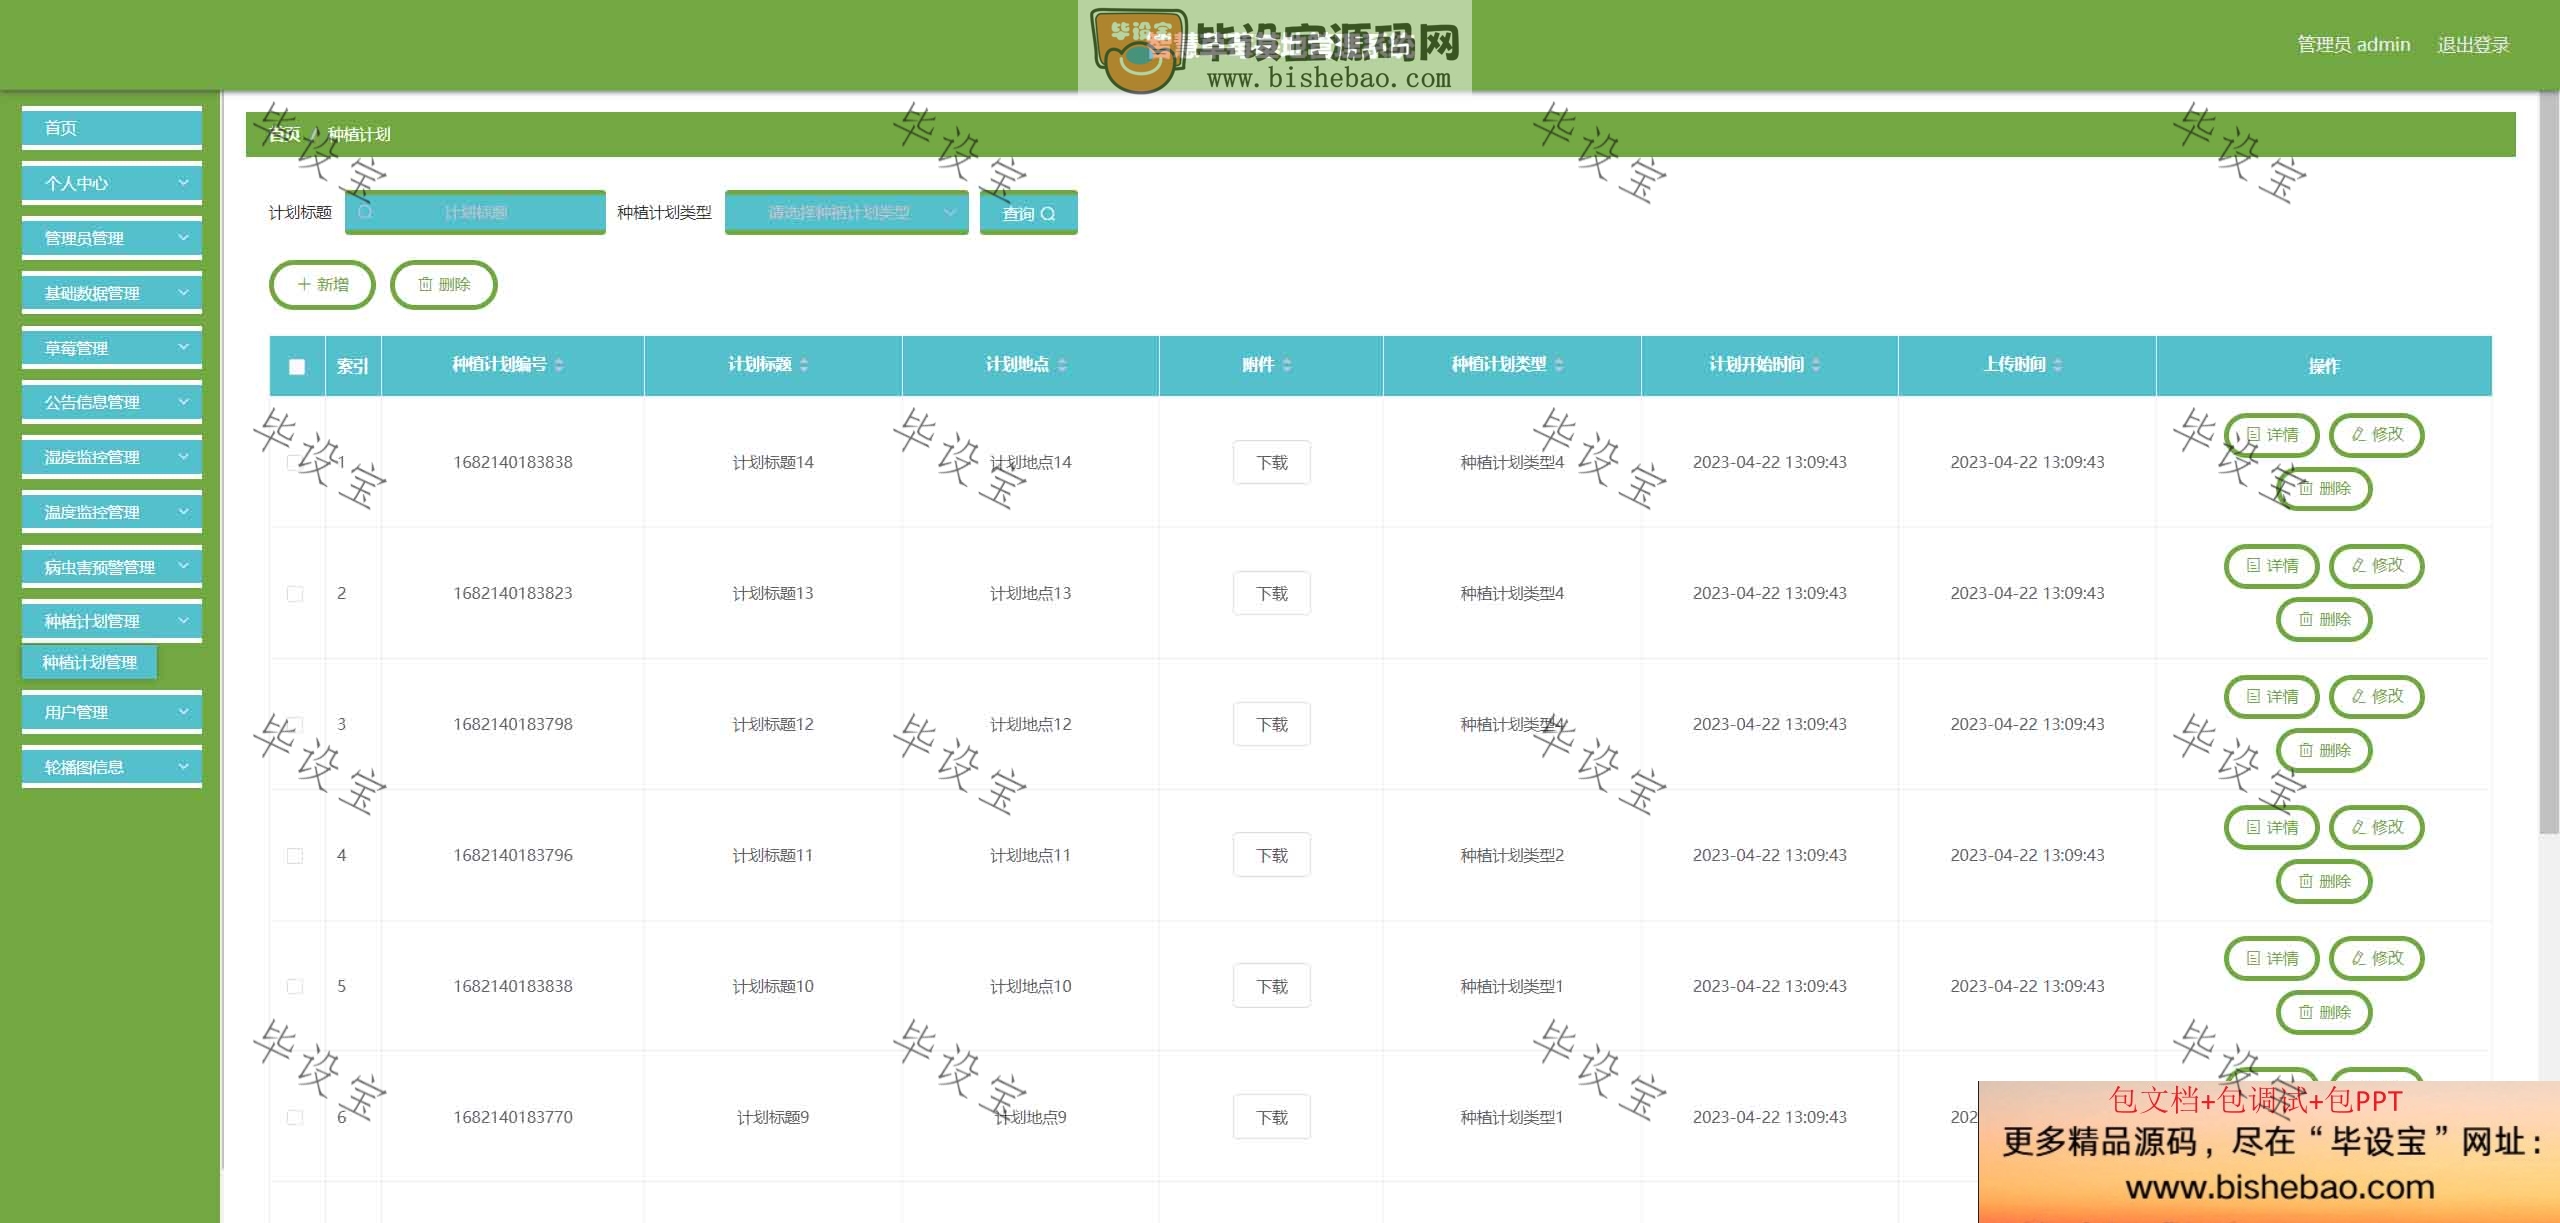This screenshot has height=1223, width=2560.
Task: Click the sort arrows beside 上传时间
Action: coord(2057,365)
